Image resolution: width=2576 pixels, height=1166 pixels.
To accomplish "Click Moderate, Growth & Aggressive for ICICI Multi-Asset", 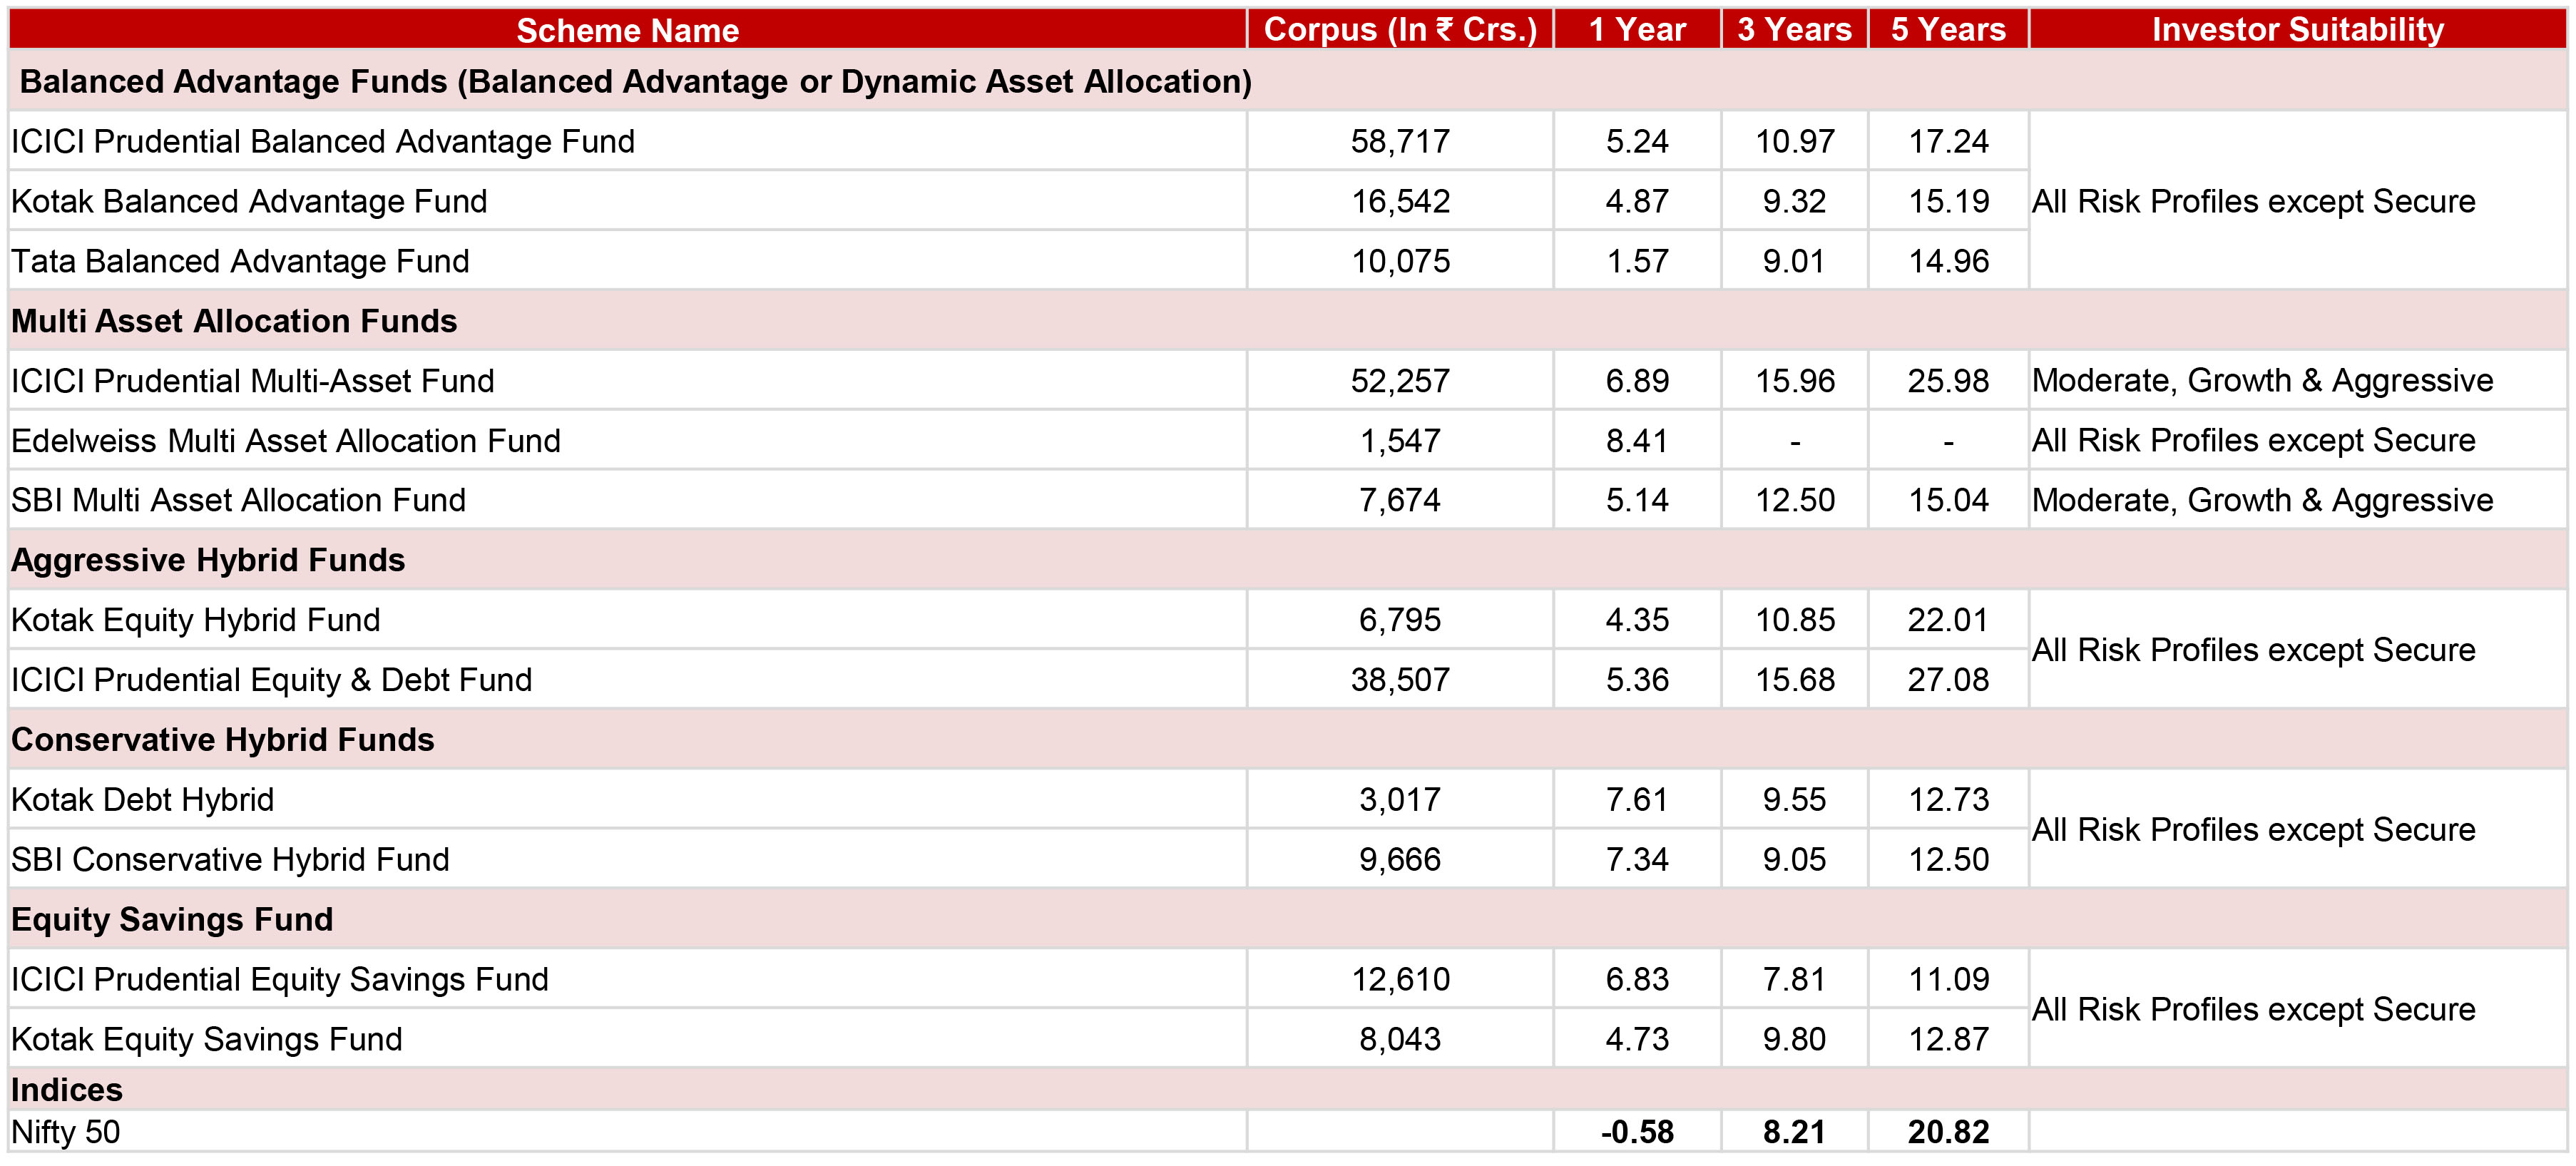I will (2262, 381).
